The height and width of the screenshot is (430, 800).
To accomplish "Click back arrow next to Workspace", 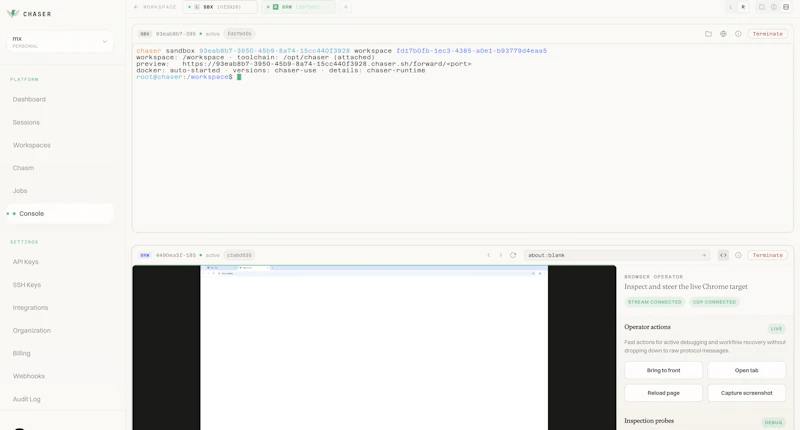I will (x=136, y=7).
